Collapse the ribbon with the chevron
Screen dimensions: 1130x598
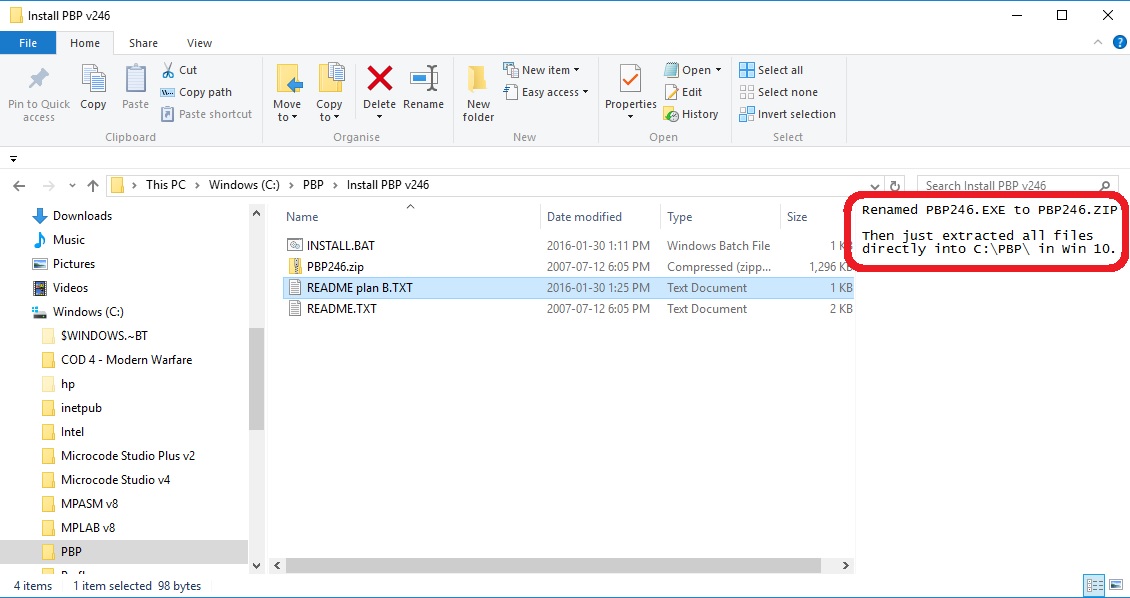(1098, 43)
